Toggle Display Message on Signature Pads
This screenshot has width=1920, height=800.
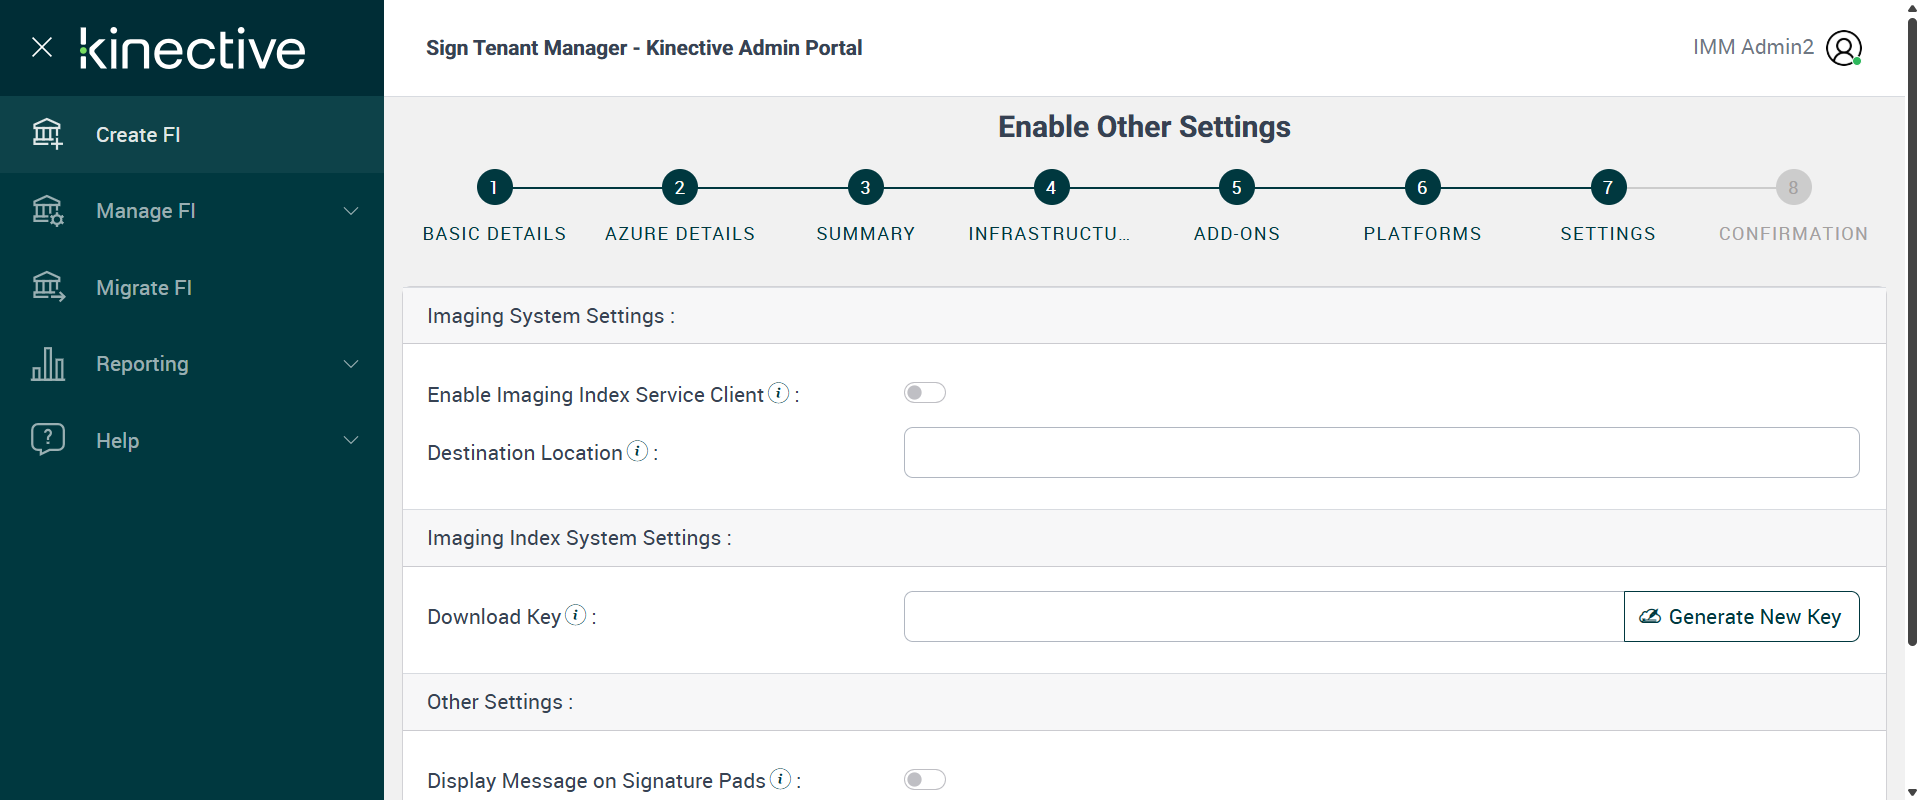[924, 780]
